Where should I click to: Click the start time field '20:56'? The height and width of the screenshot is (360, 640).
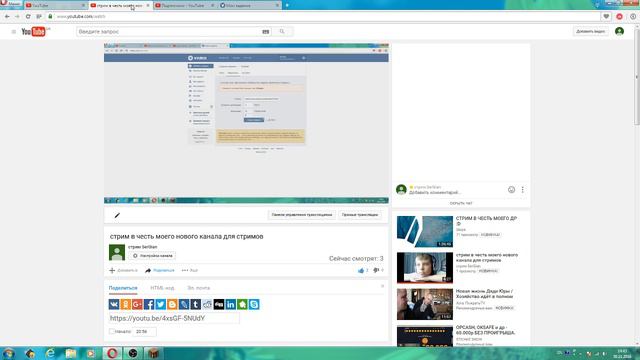144,331
